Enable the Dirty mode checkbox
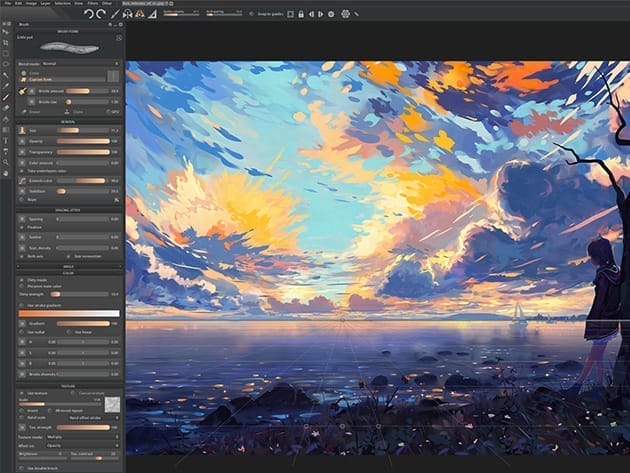The height and width of the screenshot is (473, 630). pos(20,281)
